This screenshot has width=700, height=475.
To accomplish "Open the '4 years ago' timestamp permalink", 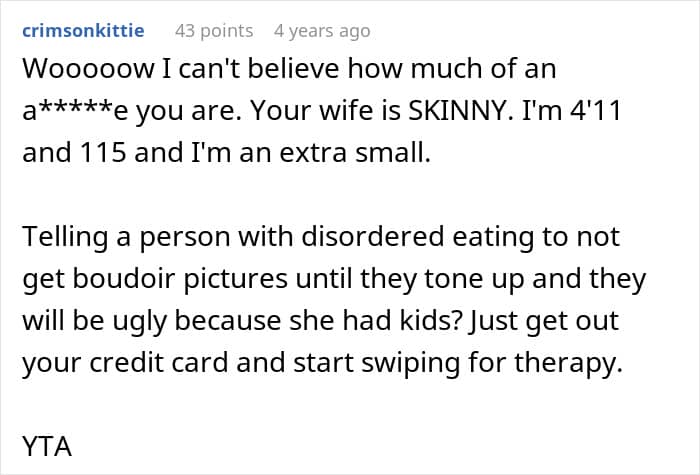I will click(322, 31).
